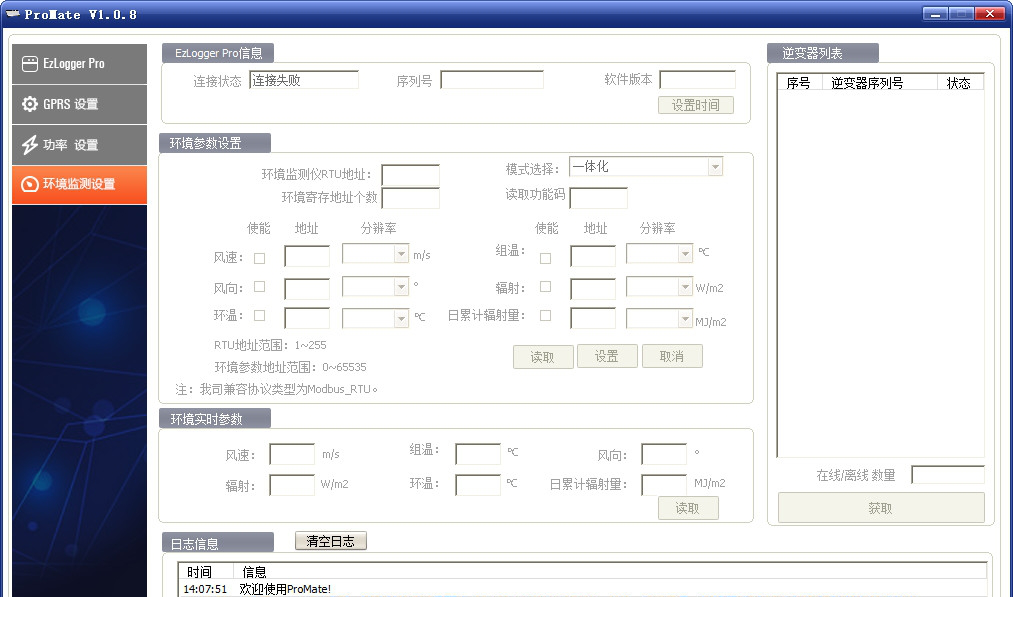Image resolution: width=1013 pixels, height=620 pixels.
Task: Click the realtime 风速 value field
Action: coord(292,454)
